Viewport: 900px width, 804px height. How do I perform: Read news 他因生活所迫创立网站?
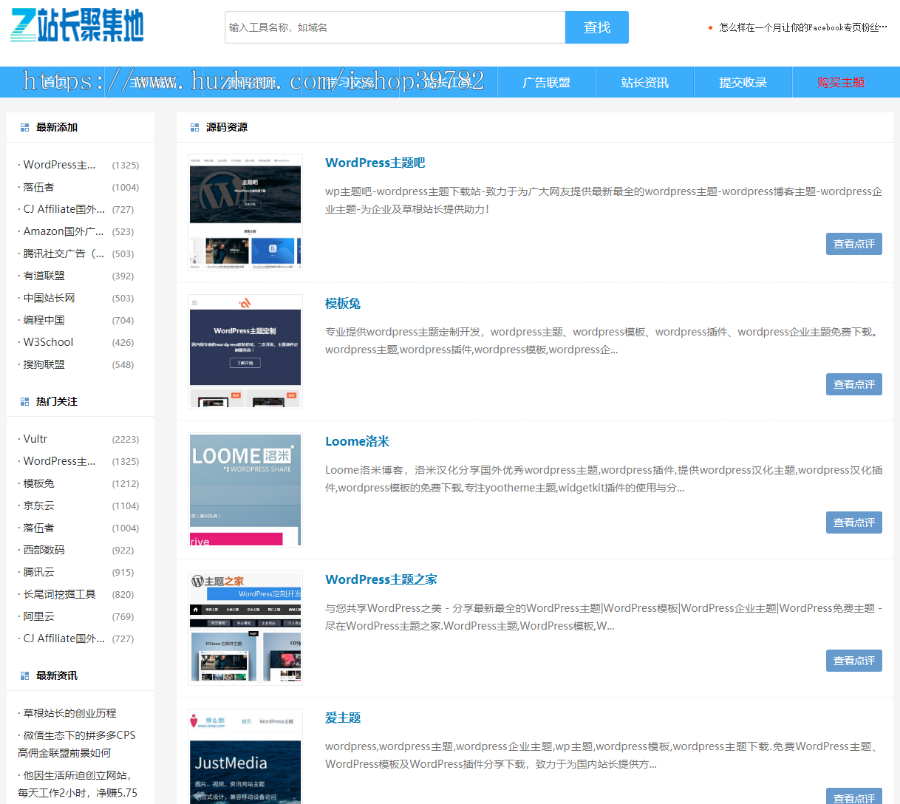coord(77,784)
